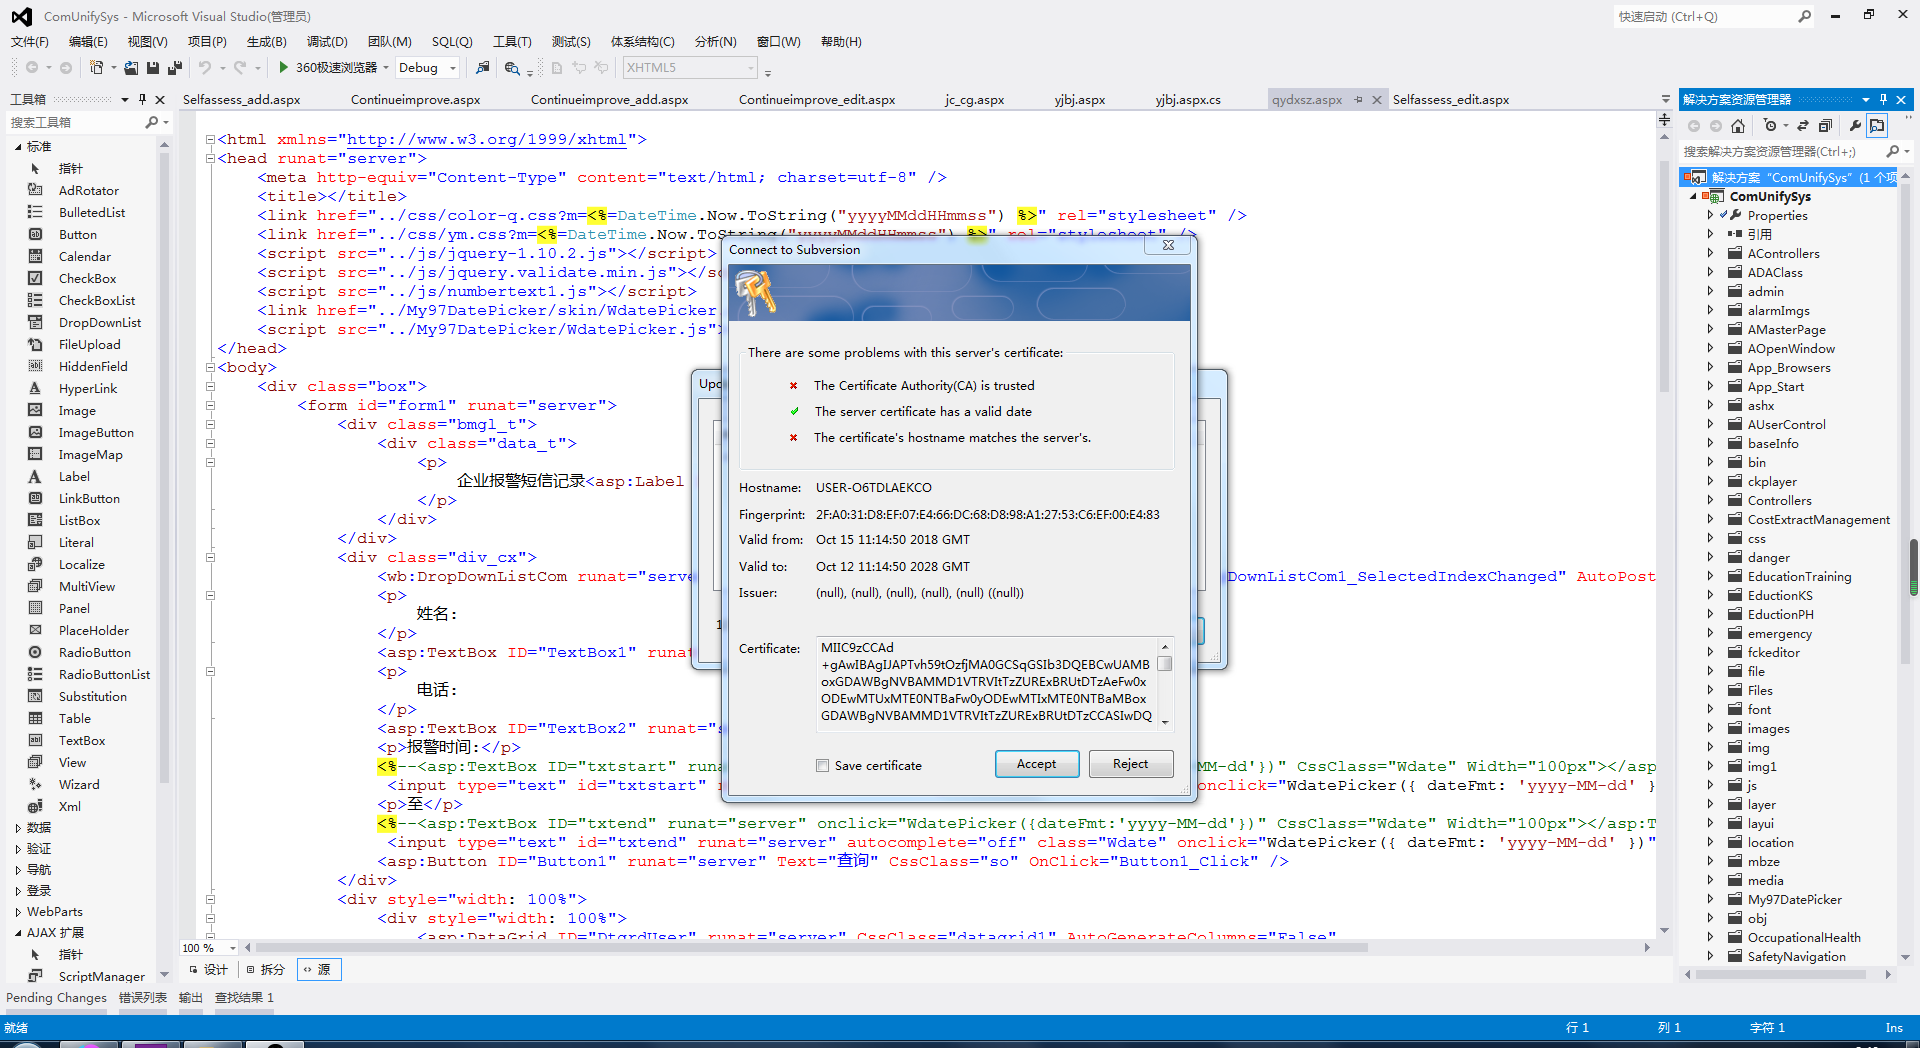This screenshot has width=1920, height=1048.
Task: Click the editor horizontal scrollbar right arrow
Action: 1647,947
